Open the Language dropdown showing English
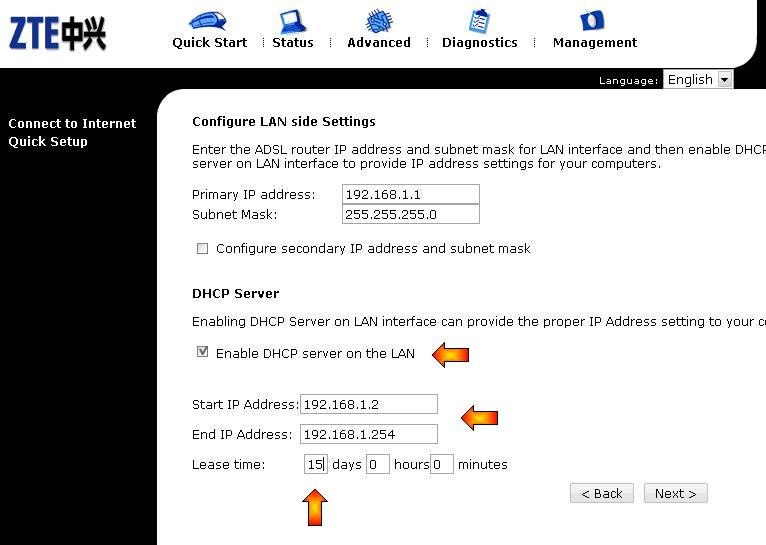 pyautogui.click(x=698, y=79)
